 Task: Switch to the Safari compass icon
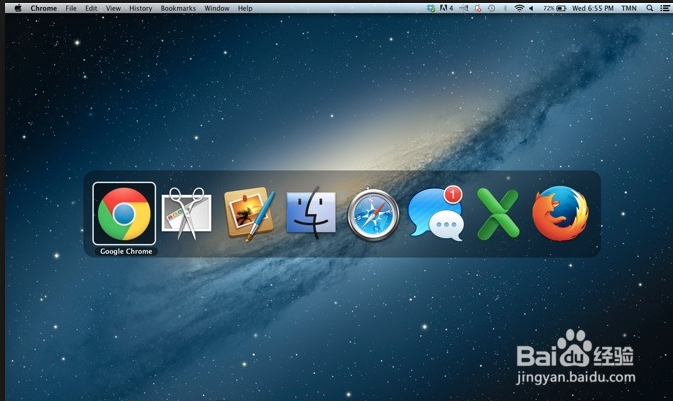pyautogui.click(x=373, y=214)
